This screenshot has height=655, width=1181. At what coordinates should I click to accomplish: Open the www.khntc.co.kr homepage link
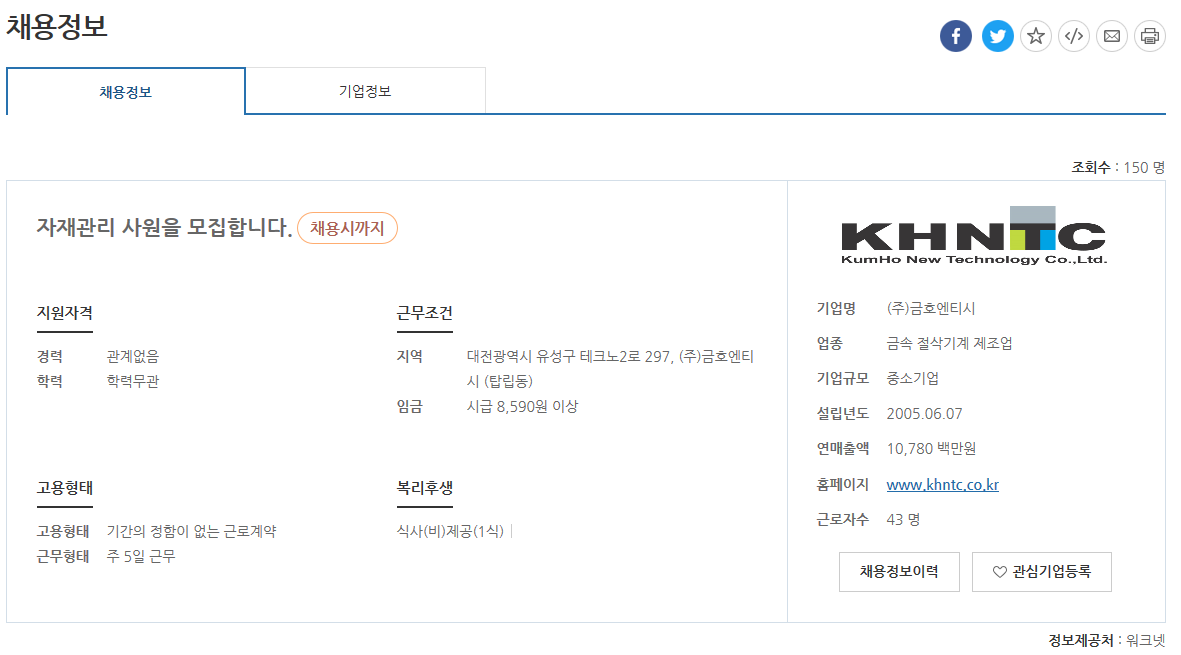tap(942, 485)
